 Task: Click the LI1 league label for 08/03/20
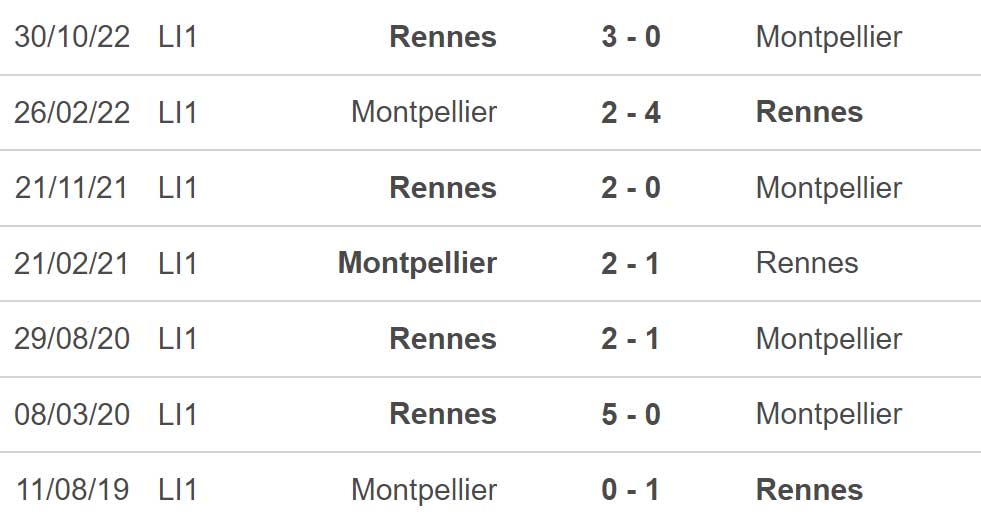[178, 414]
